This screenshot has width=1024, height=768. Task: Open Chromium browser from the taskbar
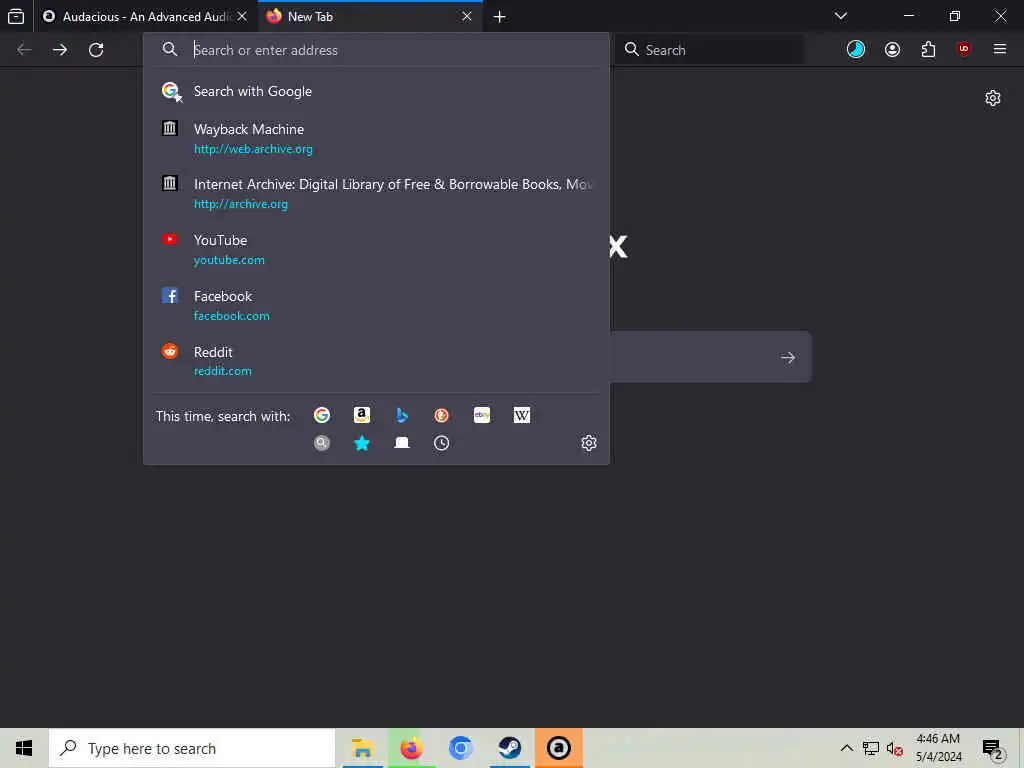coord(460,748)
